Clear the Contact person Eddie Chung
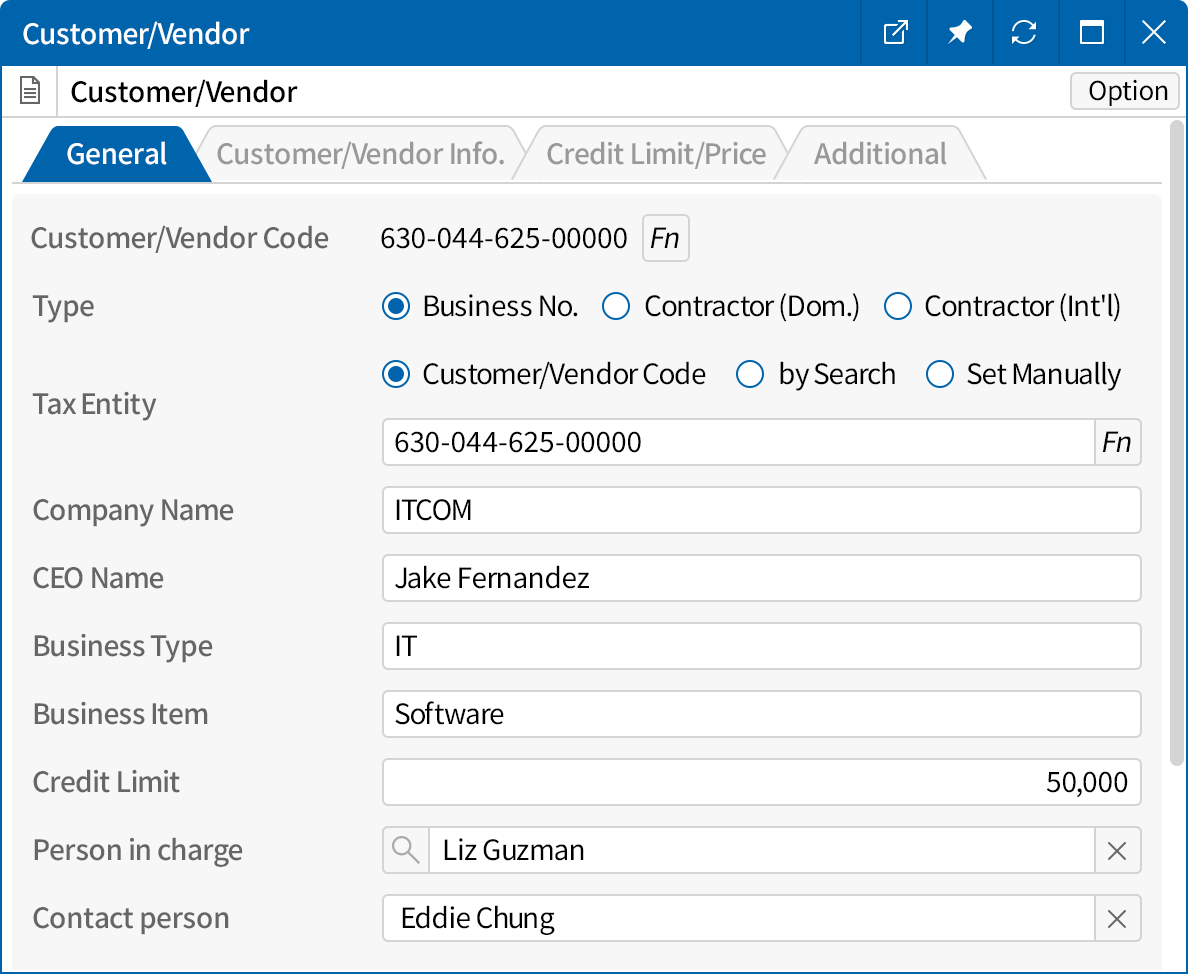1188x974 pixels. (1117, 919)
